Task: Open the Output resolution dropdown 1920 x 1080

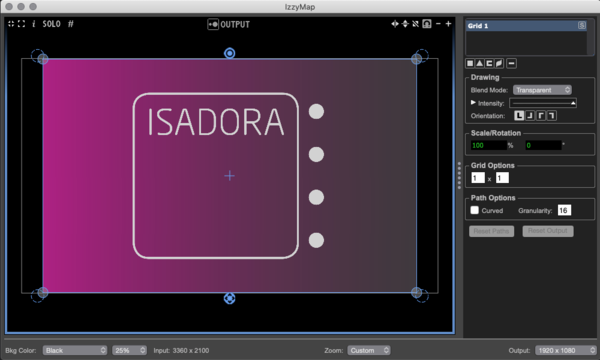Action: [566, 350]
